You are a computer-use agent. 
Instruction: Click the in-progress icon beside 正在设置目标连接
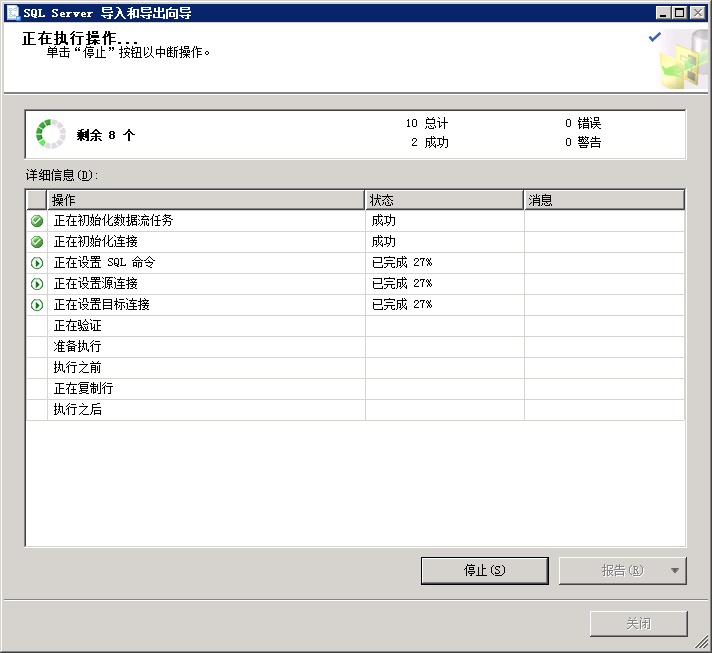37,305
